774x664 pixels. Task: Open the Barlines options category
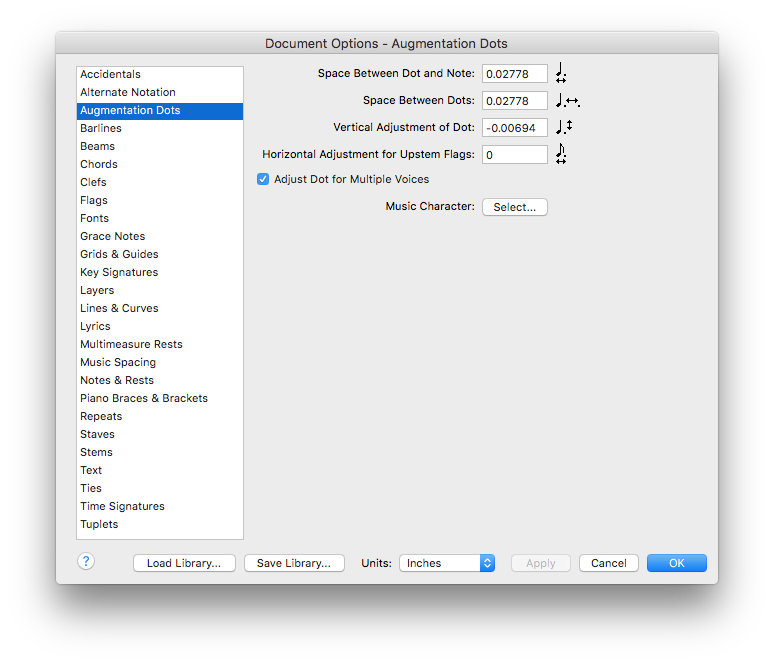(160, 128)
